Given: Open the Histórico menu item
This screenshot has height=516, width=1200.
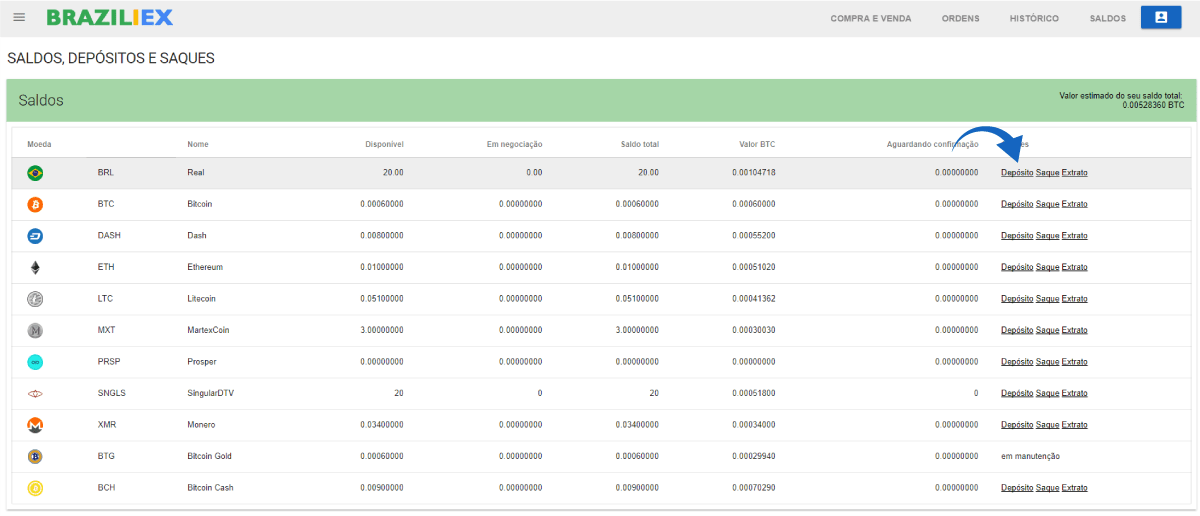Looking at the screenshot, I should coord(1034,18).
